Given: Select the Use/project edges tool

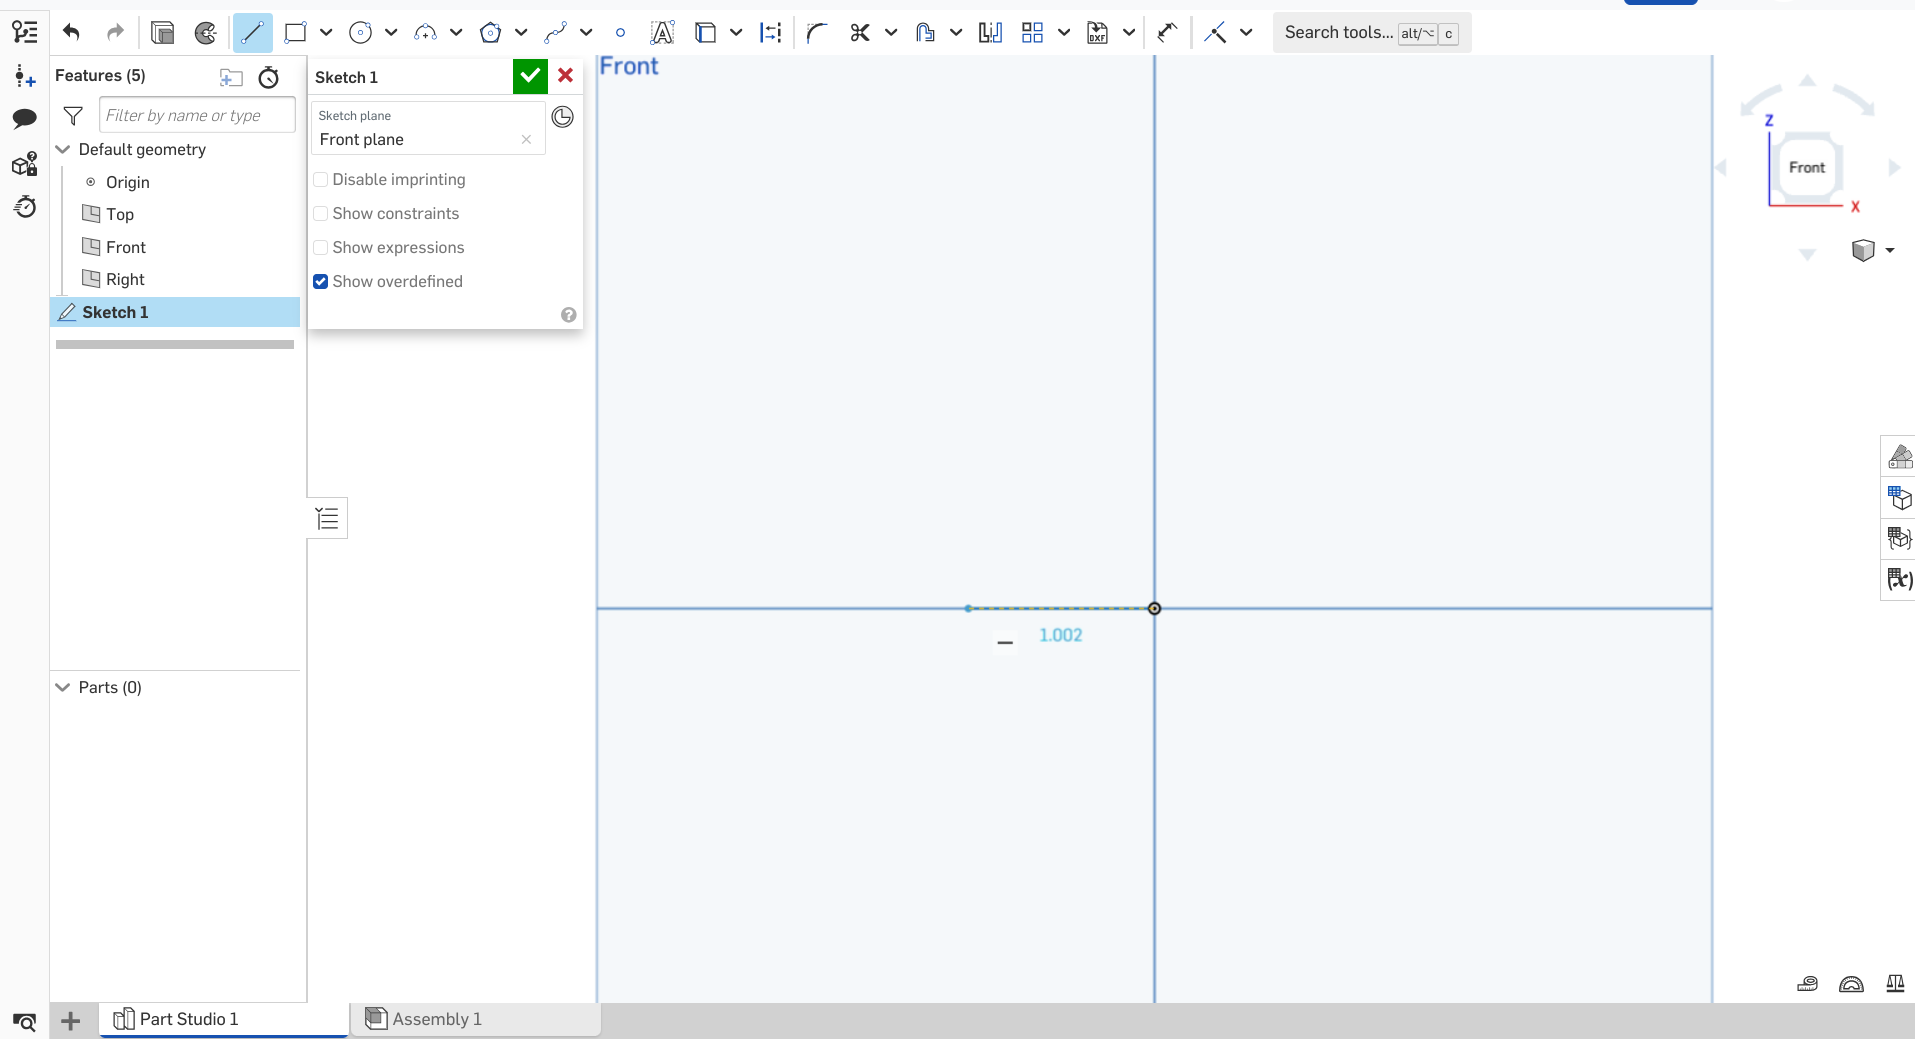Looking at the screenshot, I should pos(705,33).
